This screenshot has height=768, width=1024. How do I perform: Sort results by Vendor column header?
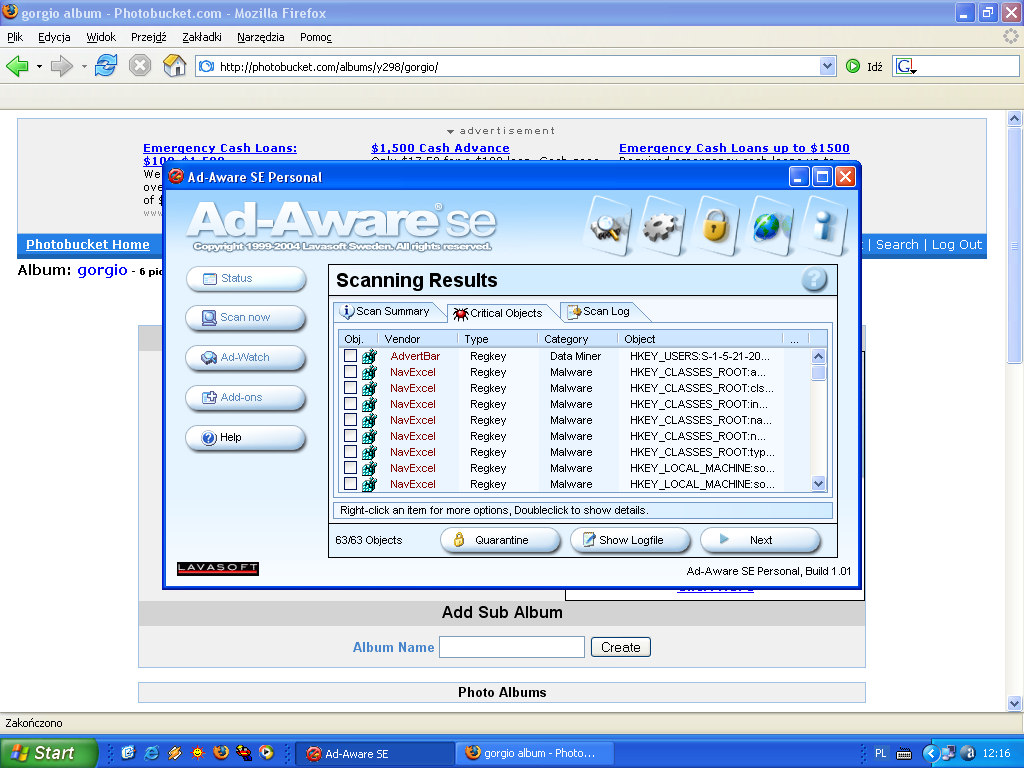point(419,339)
